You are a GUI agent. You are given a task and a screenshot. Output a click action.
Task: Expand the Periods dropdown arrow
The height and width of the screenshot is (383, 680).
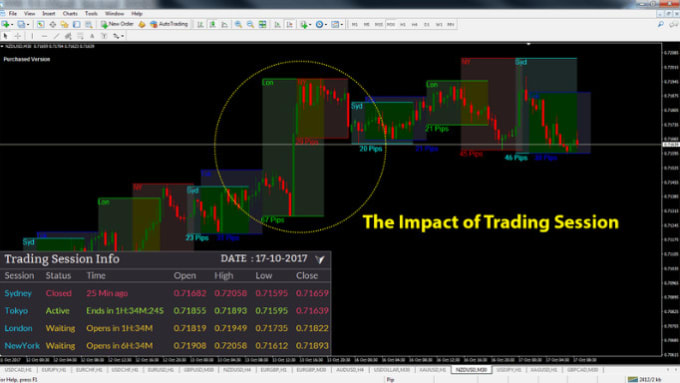[326, 25]
